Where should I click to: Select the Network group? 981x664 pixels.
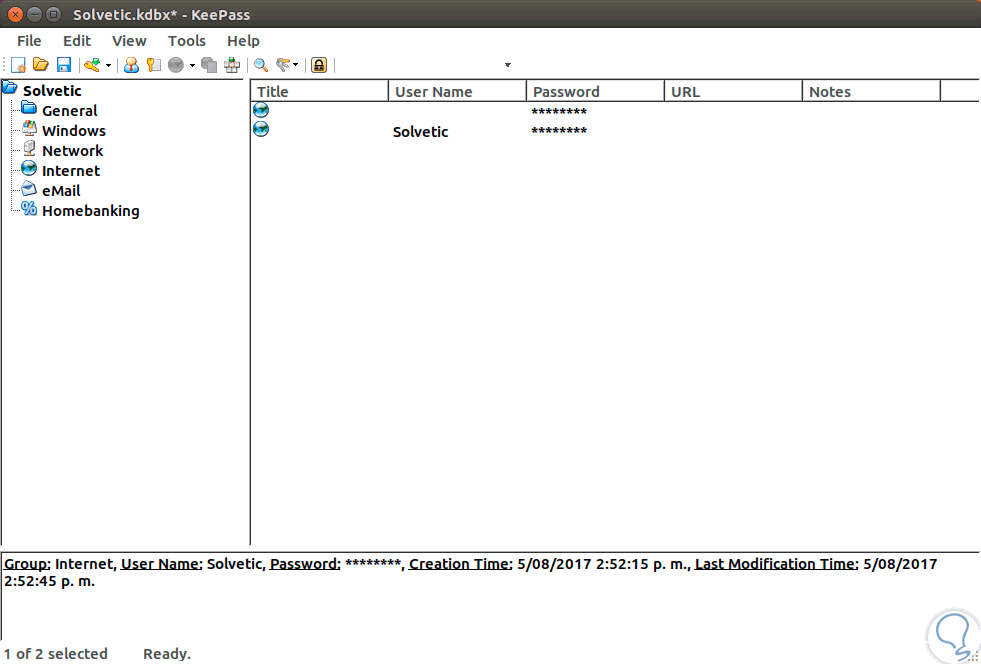[x=73, y=151]
